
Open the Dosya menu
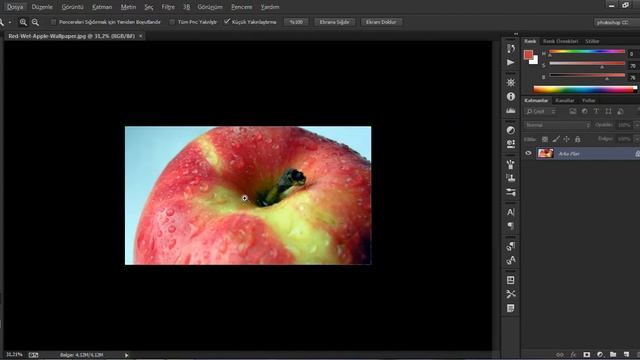click(x=15, y=7)
